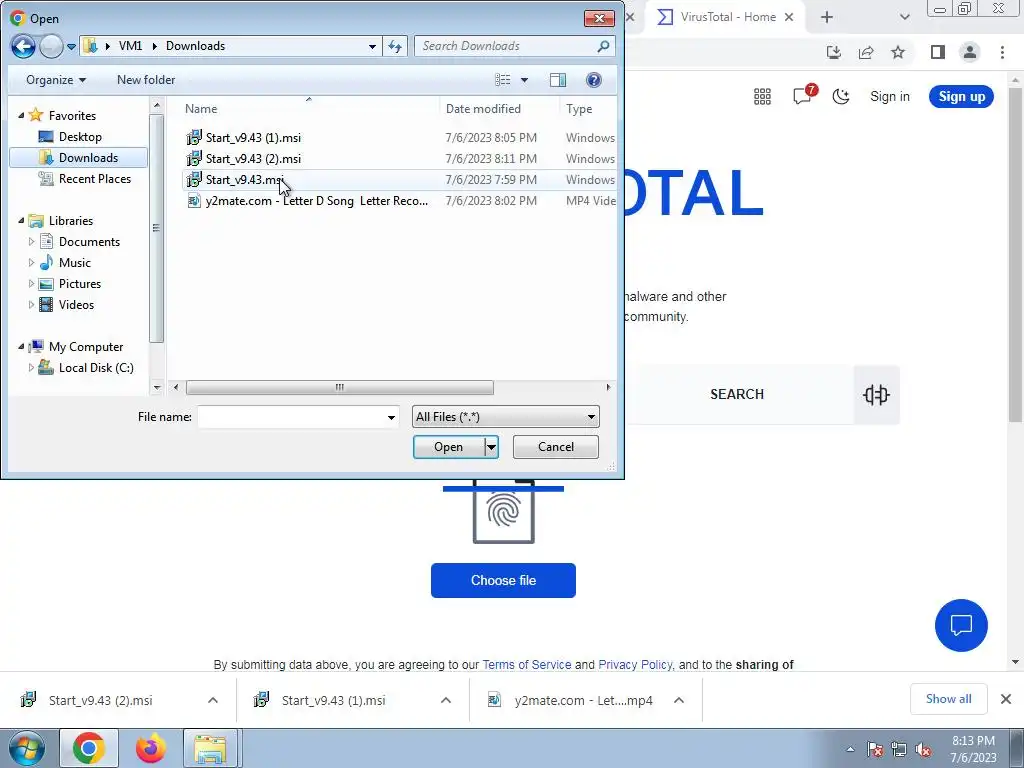The image size is (1024, 768).
Task: Cancel the Open dialog
Action: (x=556, y=447)
